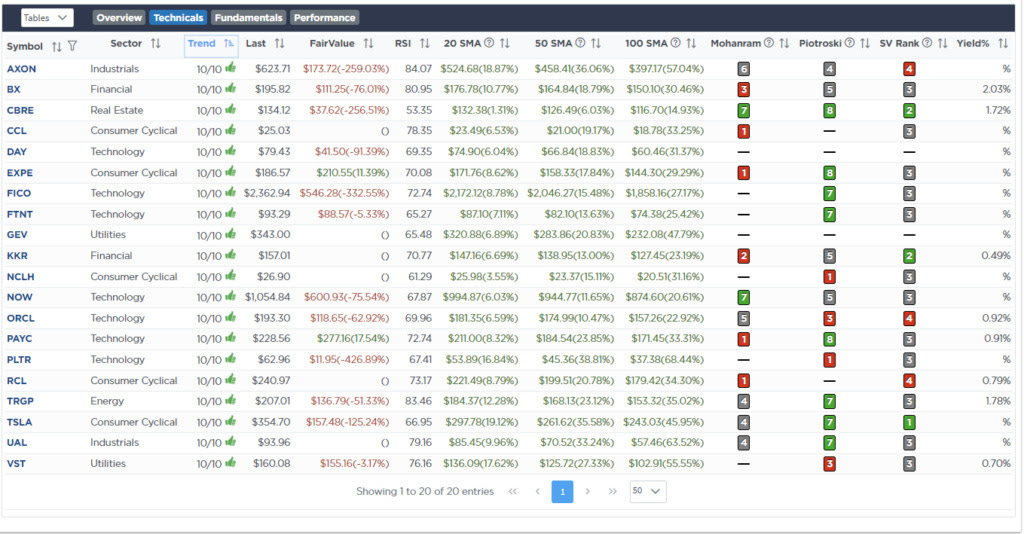Select page 1 in the pagination
Screen dimensions: 1024x534
pos(562,492)
